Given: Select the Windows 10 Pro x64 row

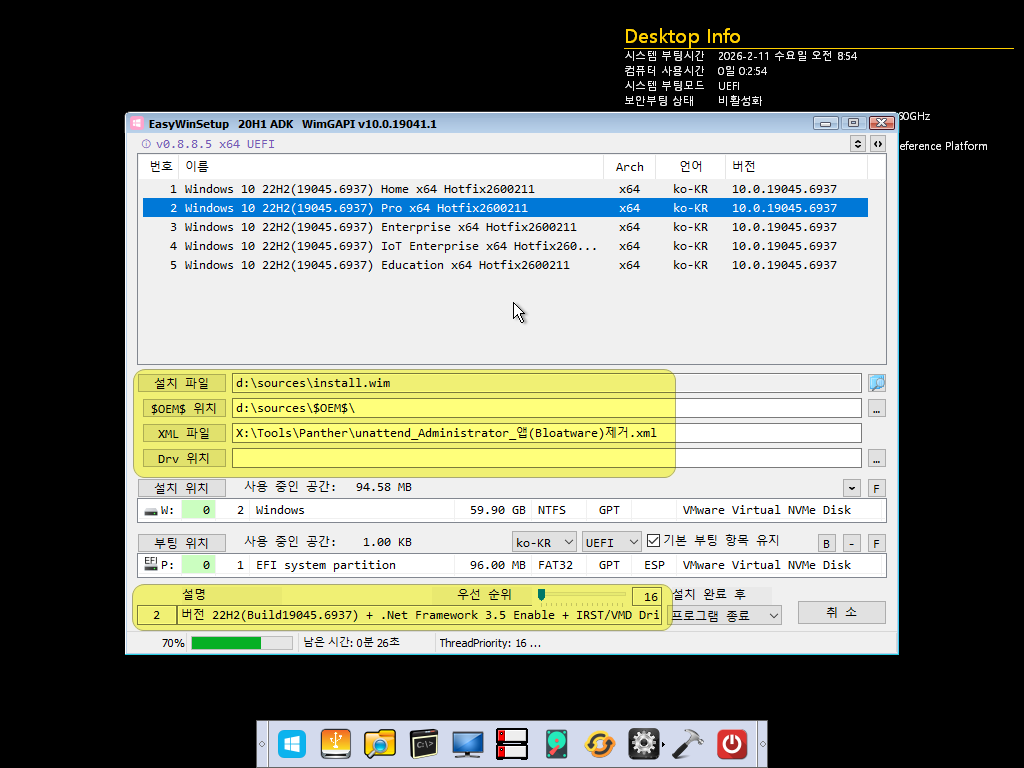Looking at the screenshot, I should [x=505, y=208].
